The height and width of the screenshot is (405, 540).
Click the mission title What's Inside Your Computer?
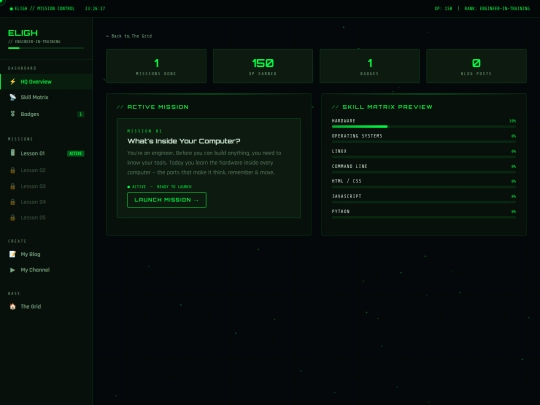pos(184,141)
